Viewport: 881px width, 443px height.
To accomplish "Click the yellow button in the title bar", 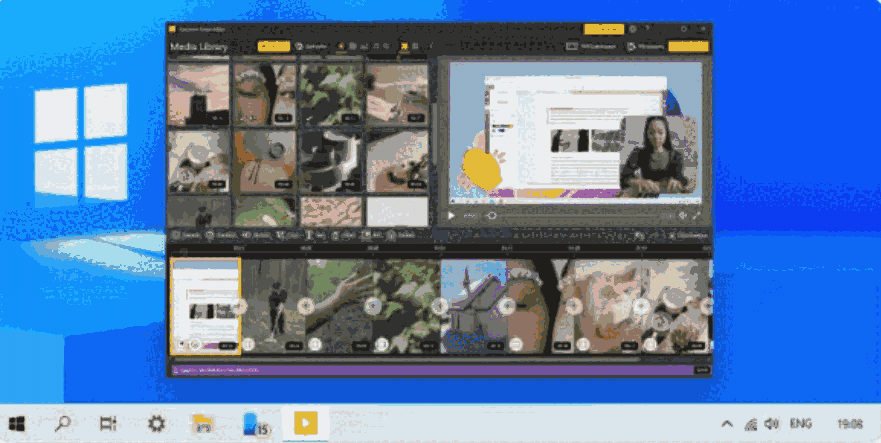I will [604, 29].
